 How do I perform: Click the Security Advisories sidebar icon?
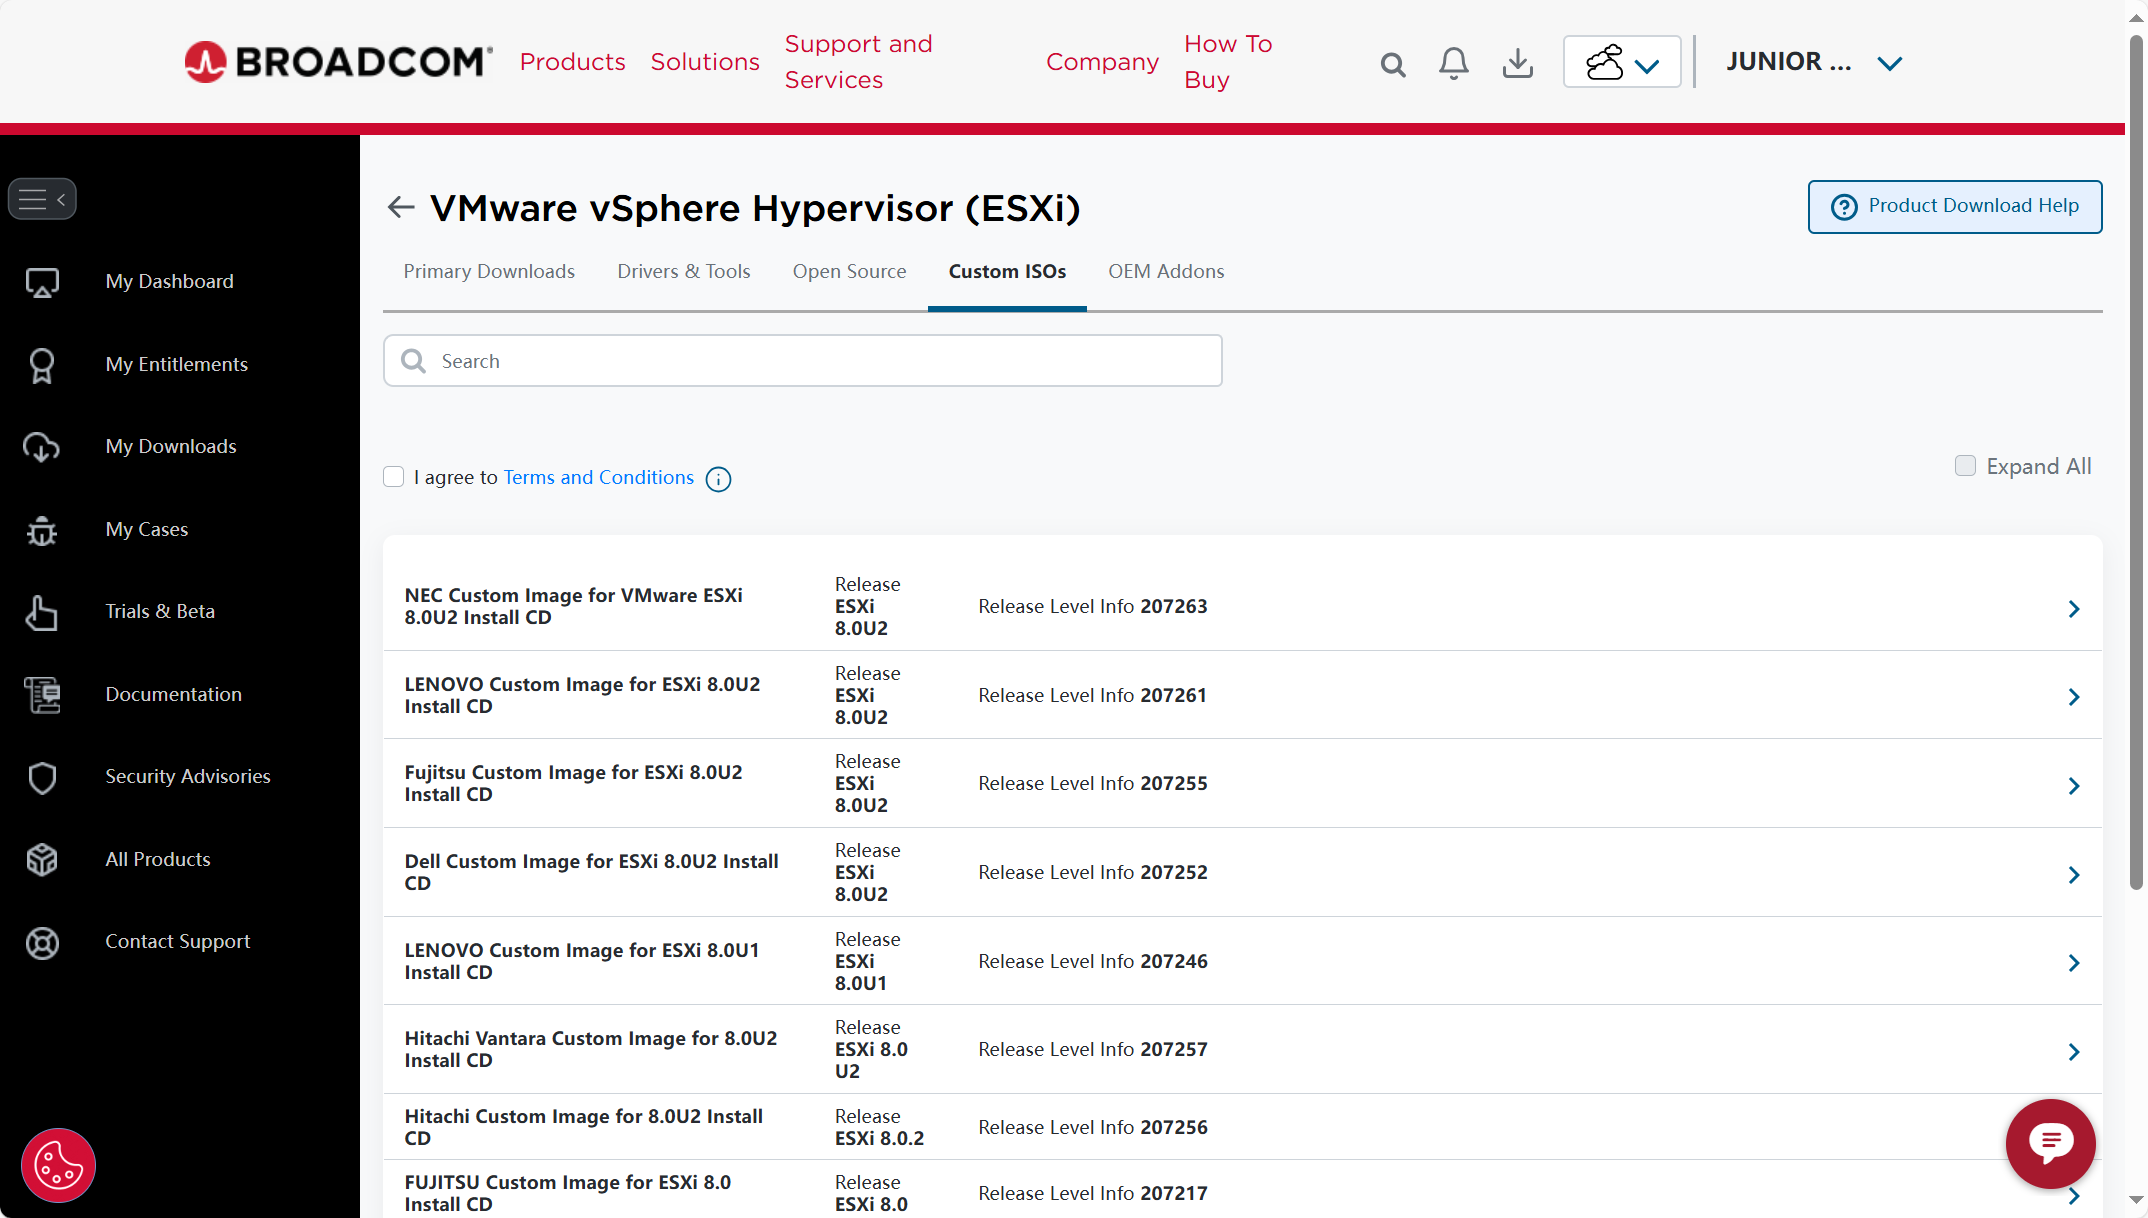(40, 776)
